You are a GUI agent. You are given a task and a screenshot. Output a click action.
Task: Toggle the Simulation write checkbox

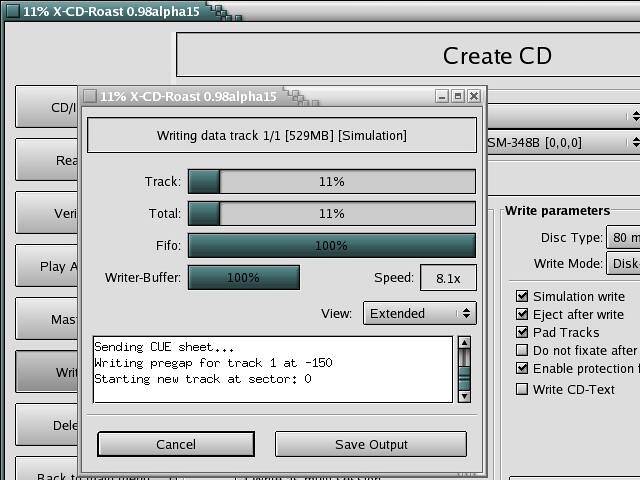point(522,296)
